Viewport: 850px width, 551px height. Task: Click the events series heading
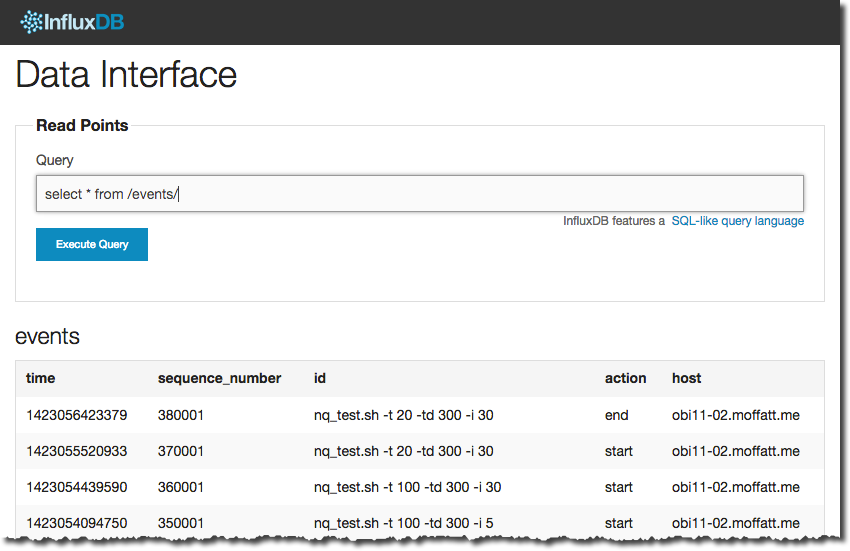tap(47, 336)
